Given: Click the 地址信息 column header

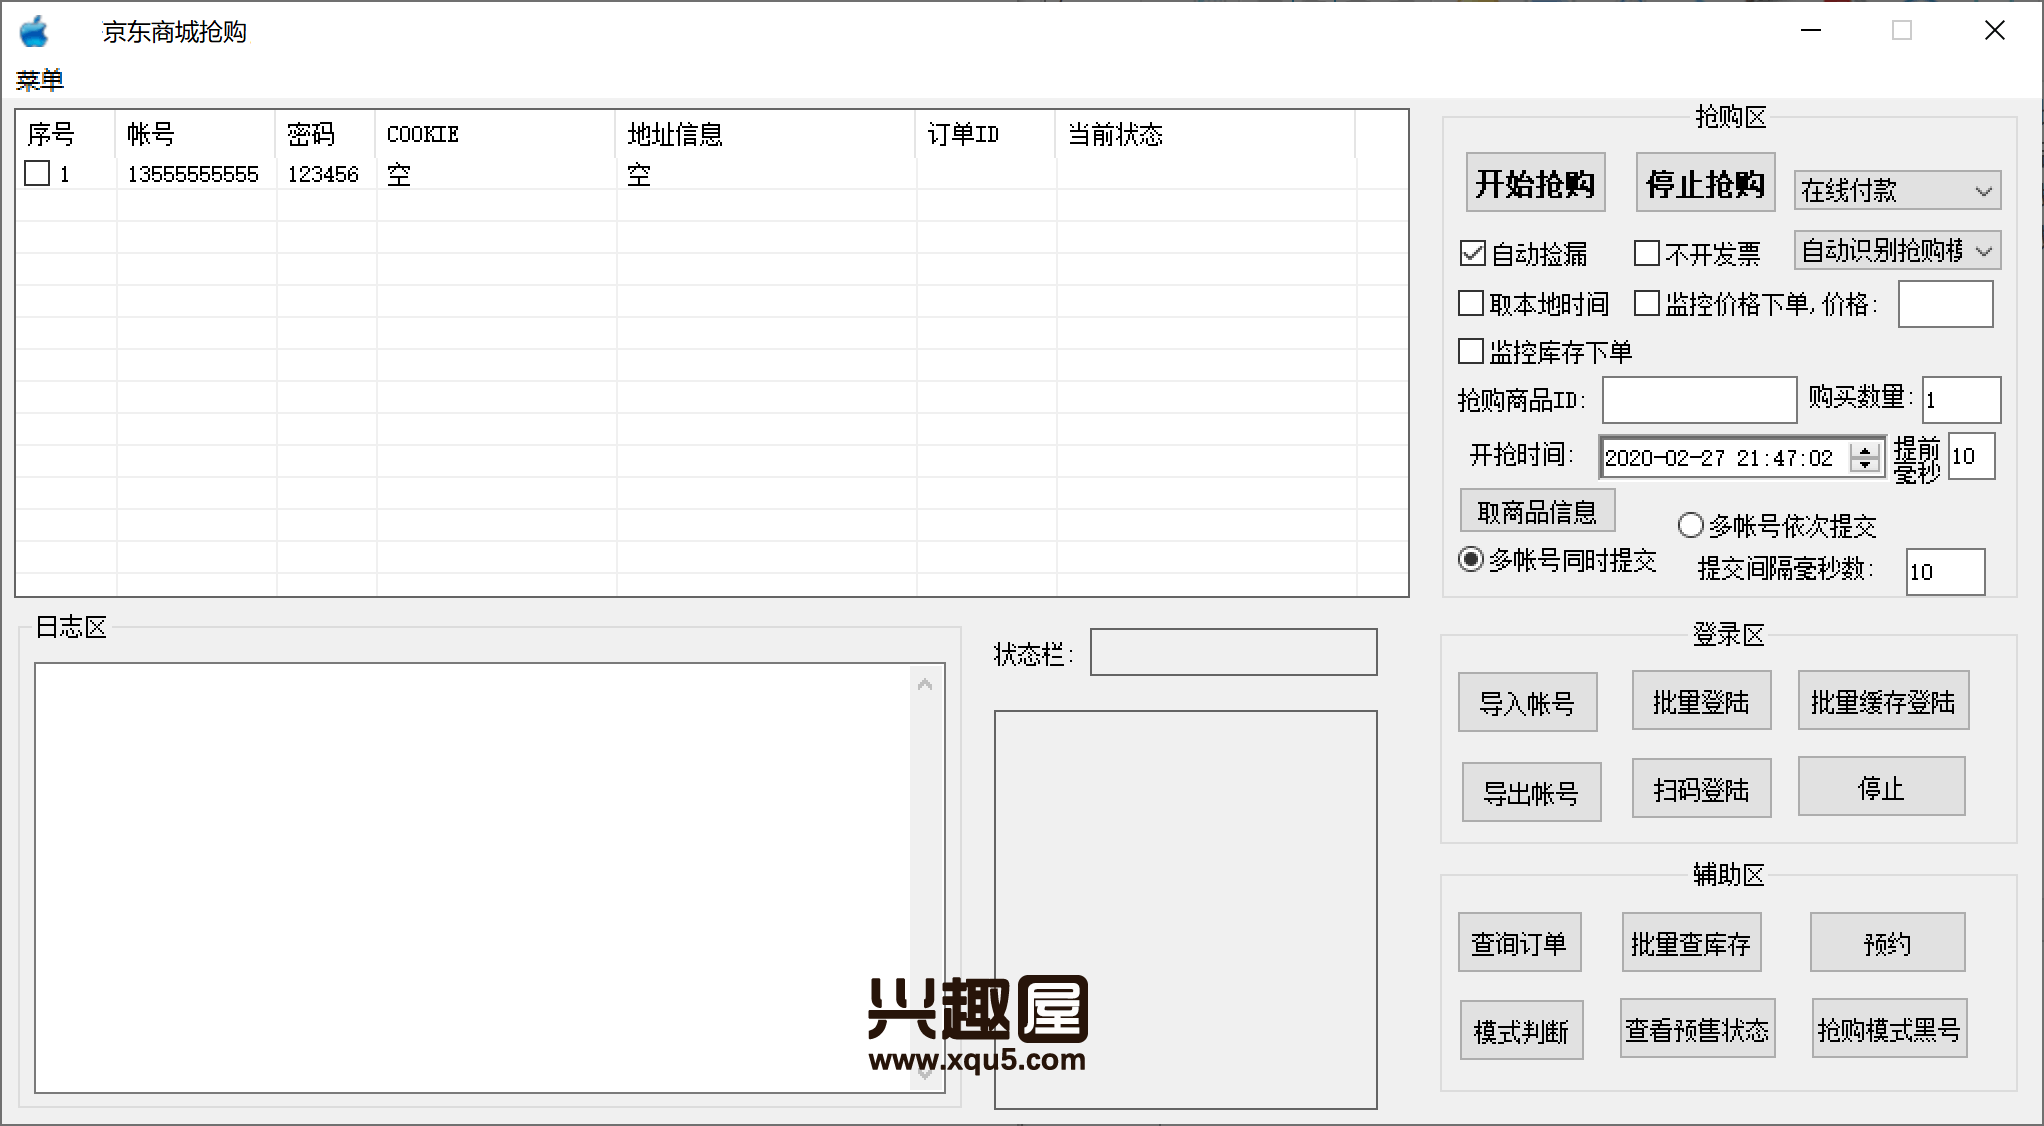Looking at the screenshot, I should [765, 134].
